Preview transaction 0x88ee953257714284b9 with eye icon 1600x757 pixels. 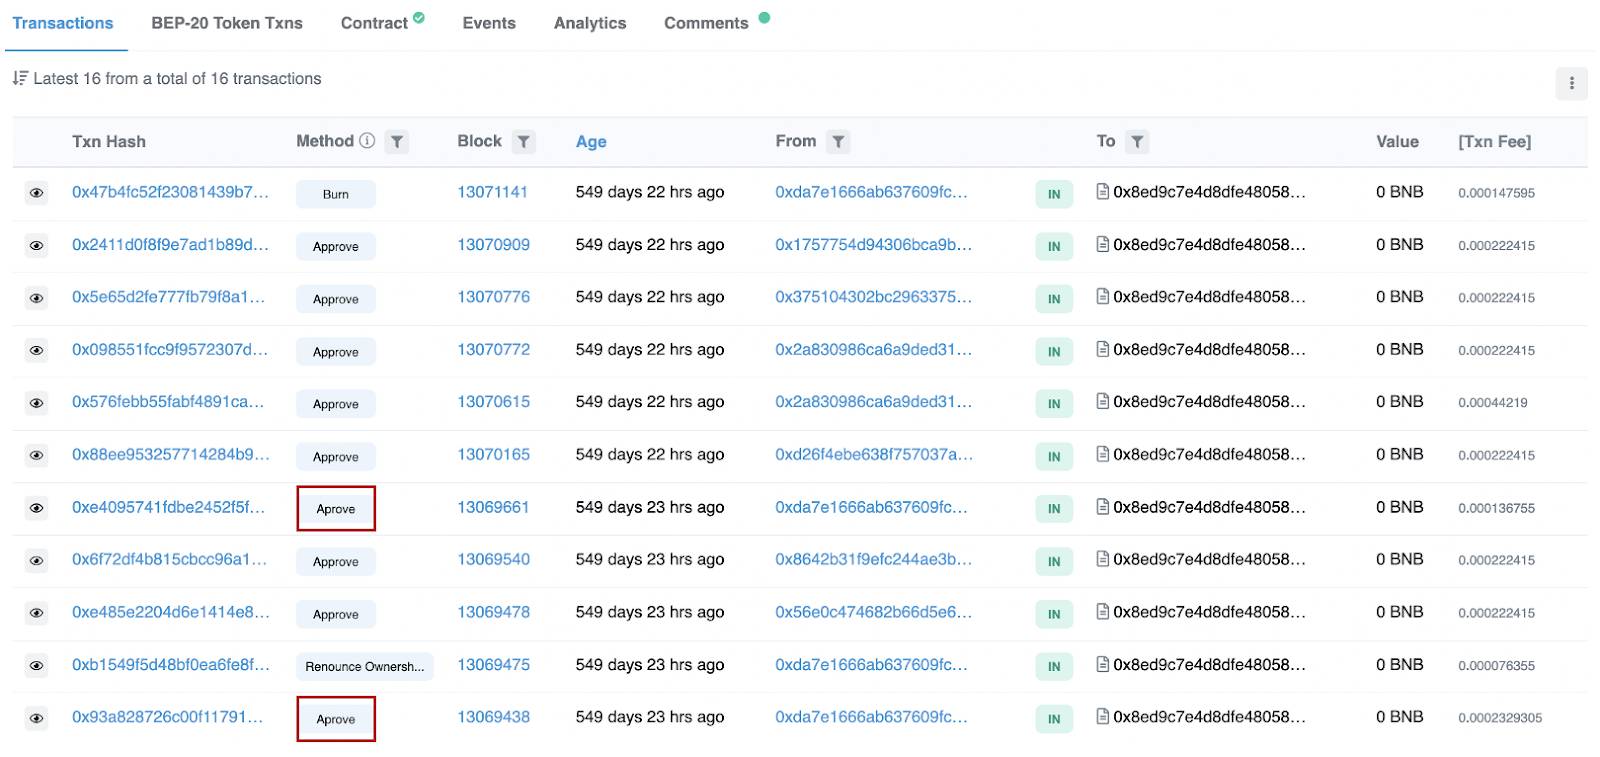pos(36,455)
